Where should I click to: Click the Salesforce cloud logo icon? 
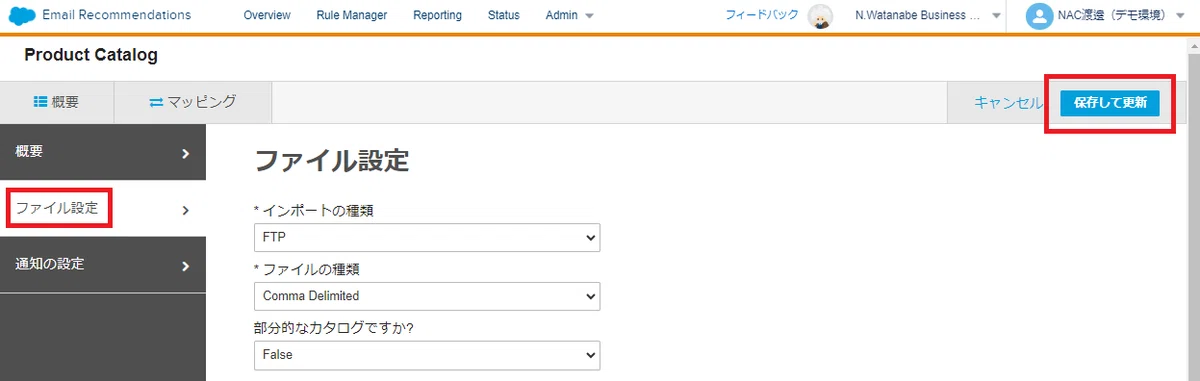[22, 15]
